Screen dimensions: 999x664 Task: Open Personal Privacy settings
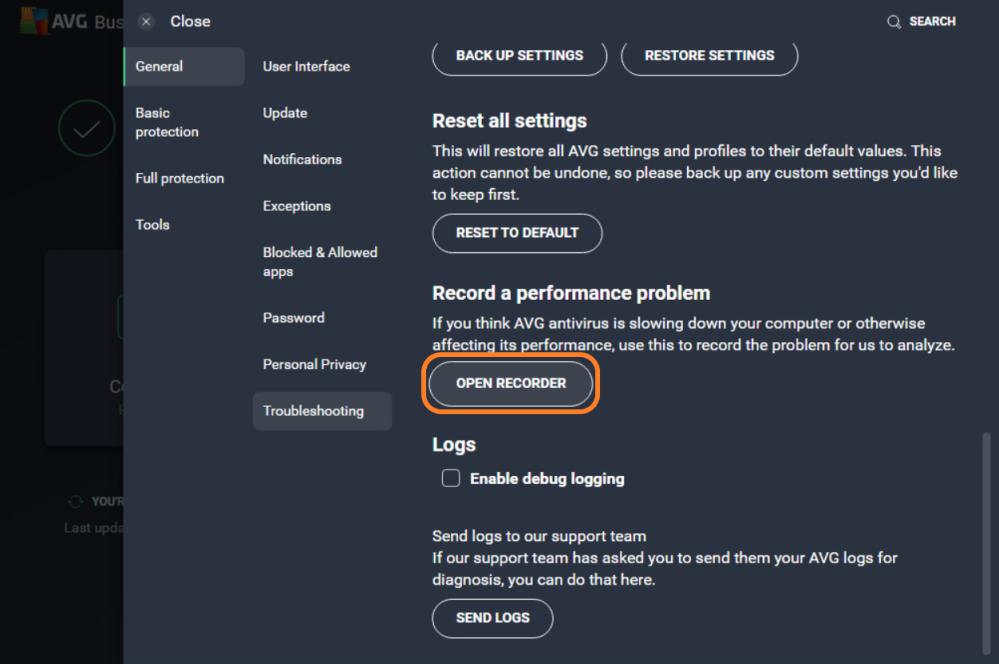click(314, 364)
